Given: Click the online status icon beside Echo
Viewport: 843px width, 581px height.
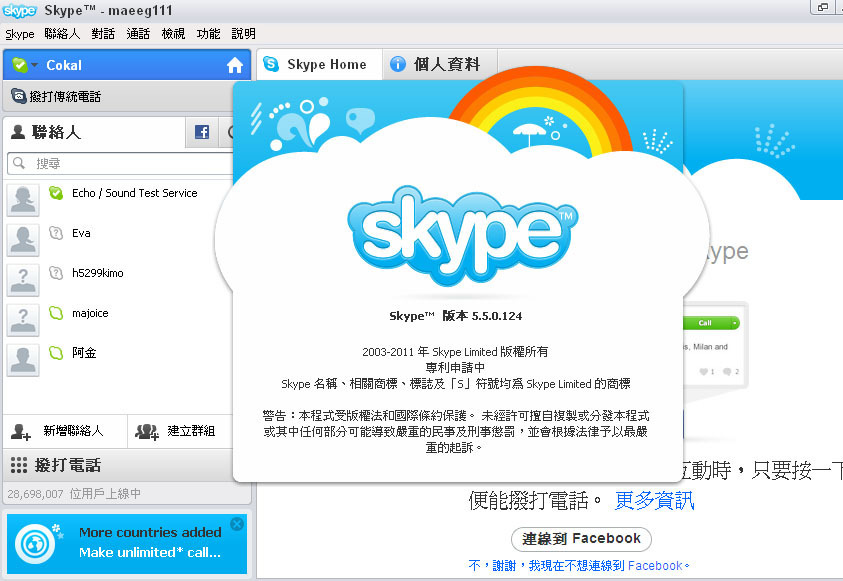Looking at the screenshot, I should (56, 192).
